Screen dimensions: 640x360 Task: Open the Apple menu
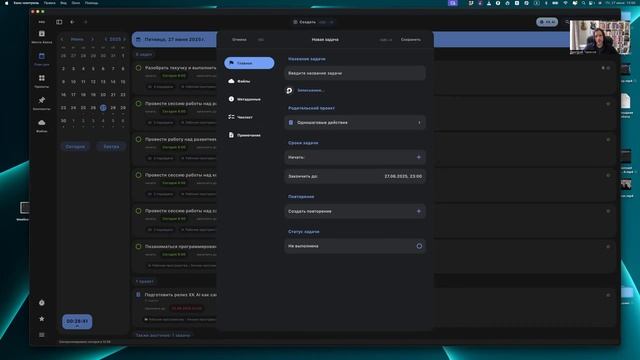6,3
